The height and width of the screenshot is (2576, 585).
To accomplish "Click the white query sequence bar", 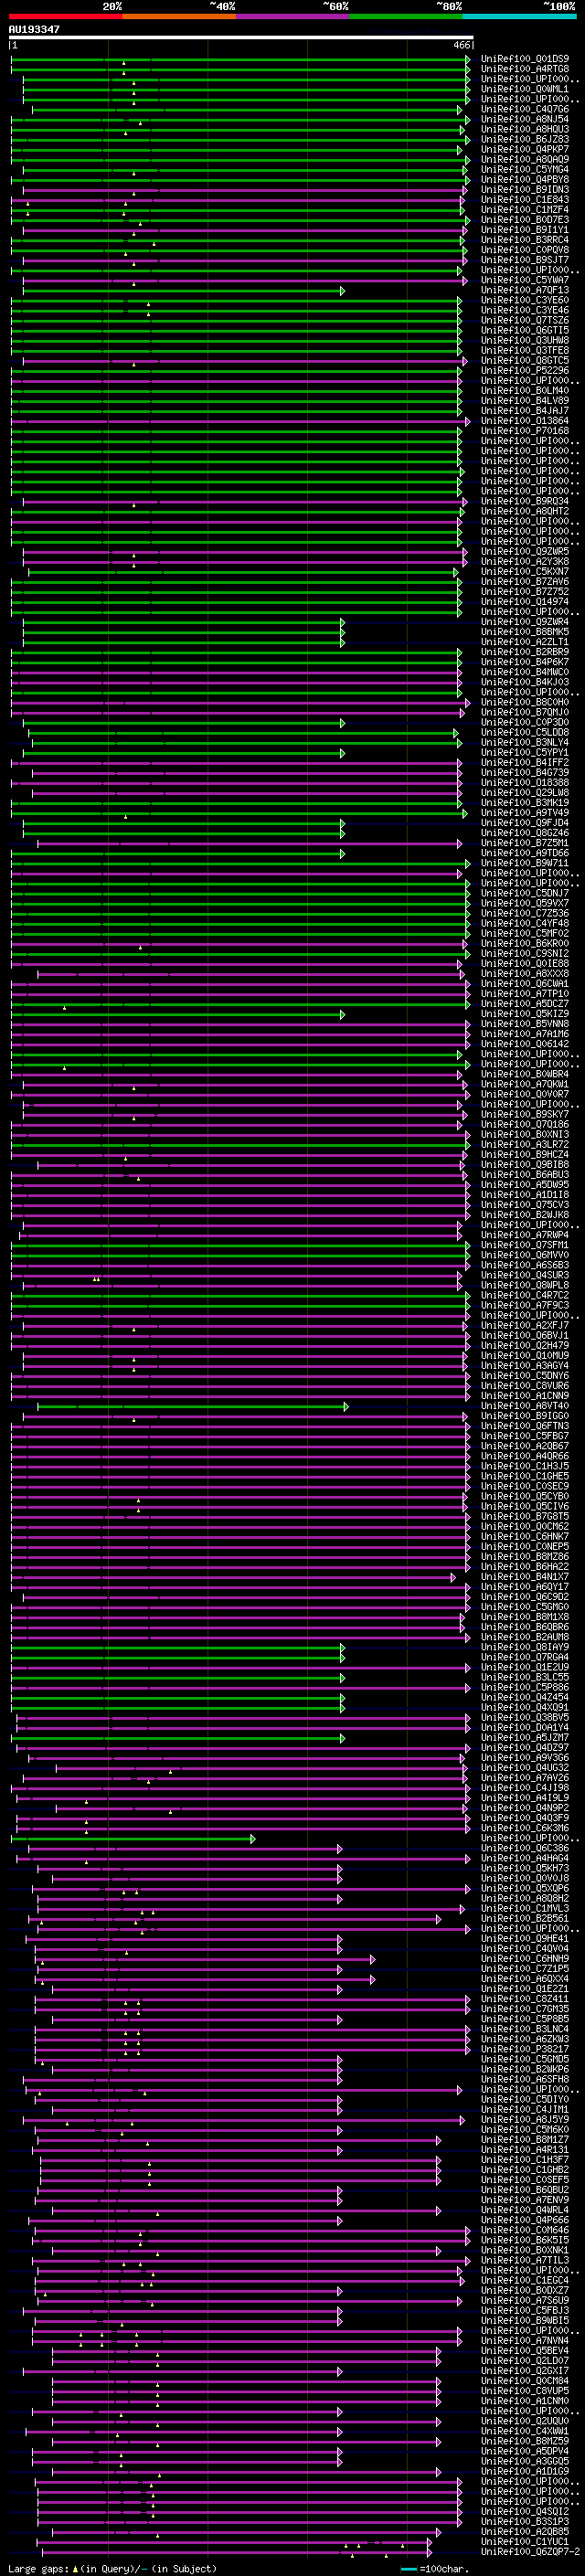I will point(241,38).
